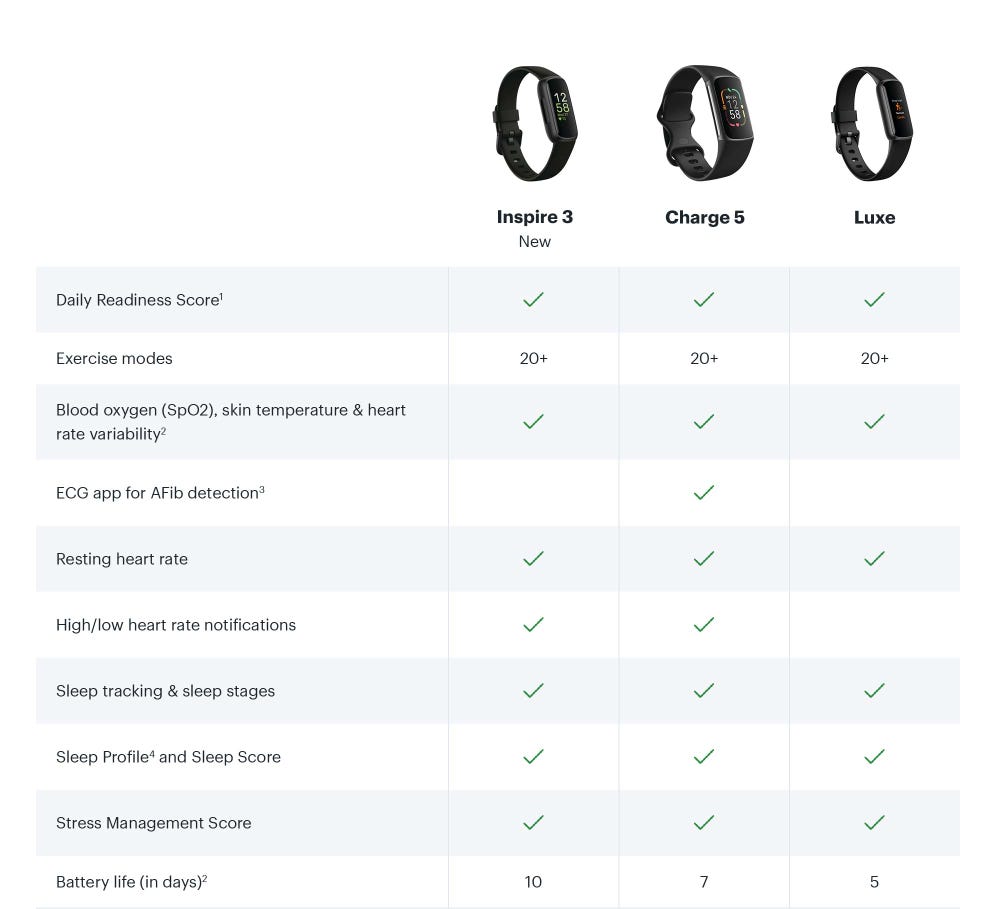Click Charge 5 exercise modes 20+ value
The width and height of the screenshot is (997, 909).
coord(704,359)
